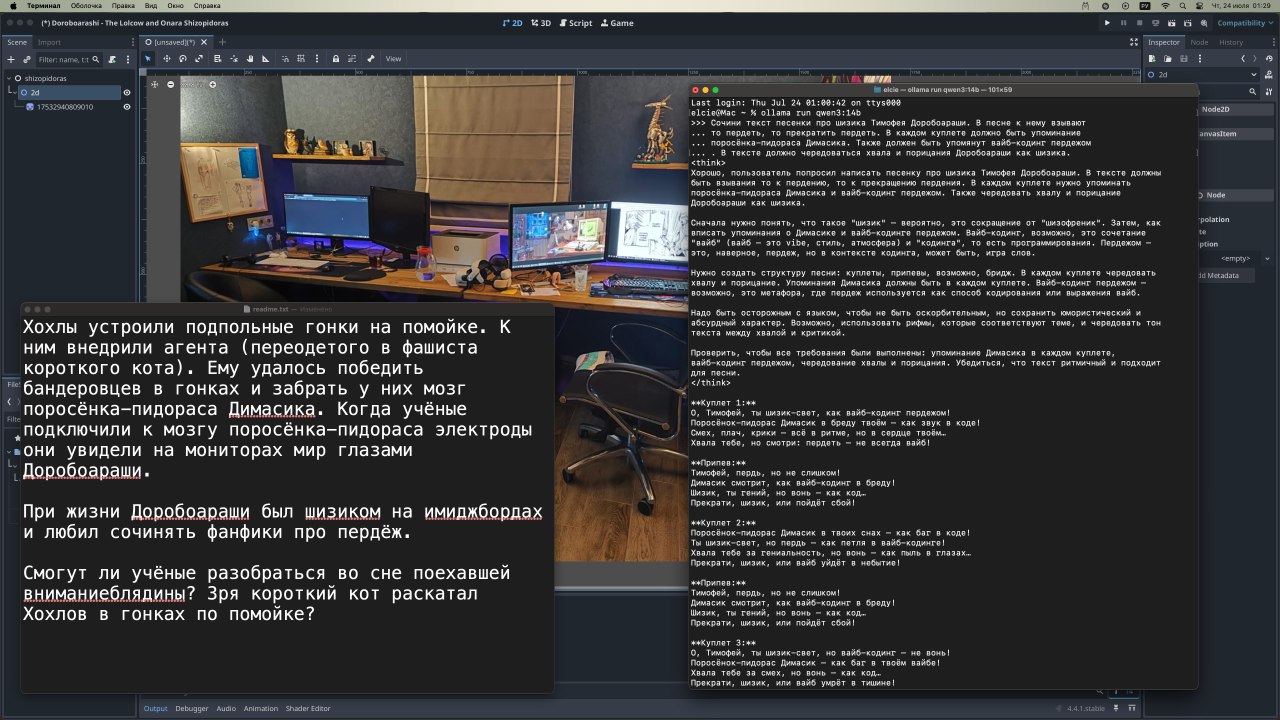Open the View menu in viewport toolbar
Screen dimensions: 1280x720
point(393,59)
